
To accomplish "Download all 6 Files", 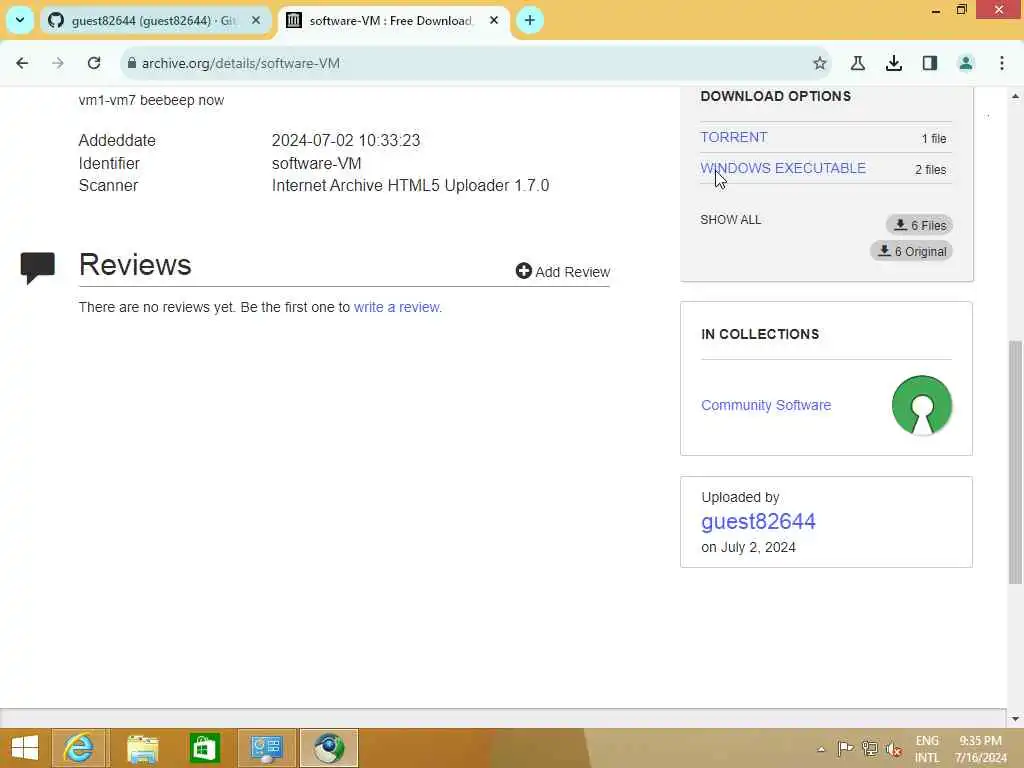I will tap(920, 225).
